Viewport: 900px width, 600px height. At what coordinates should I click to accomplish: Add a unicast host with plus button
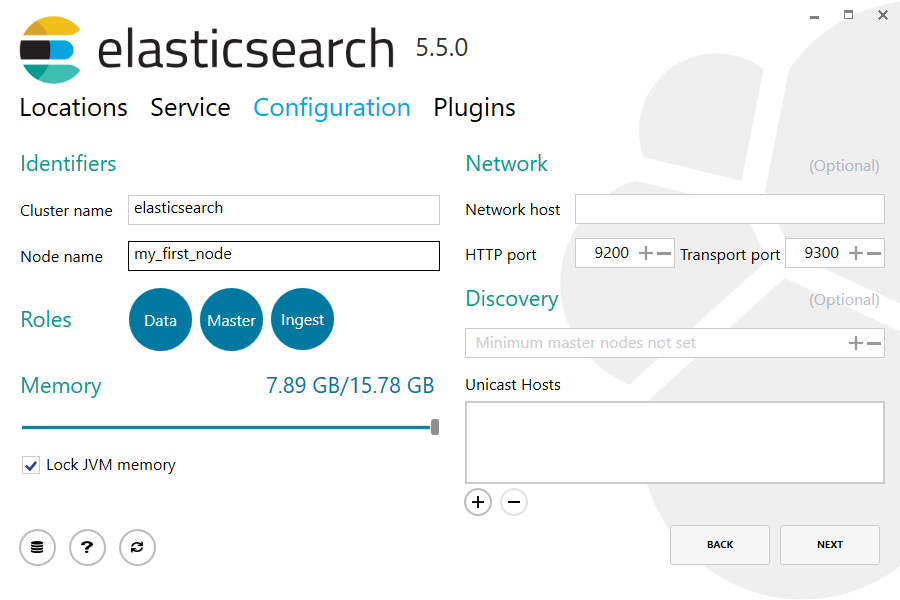(x=478, y=502)
